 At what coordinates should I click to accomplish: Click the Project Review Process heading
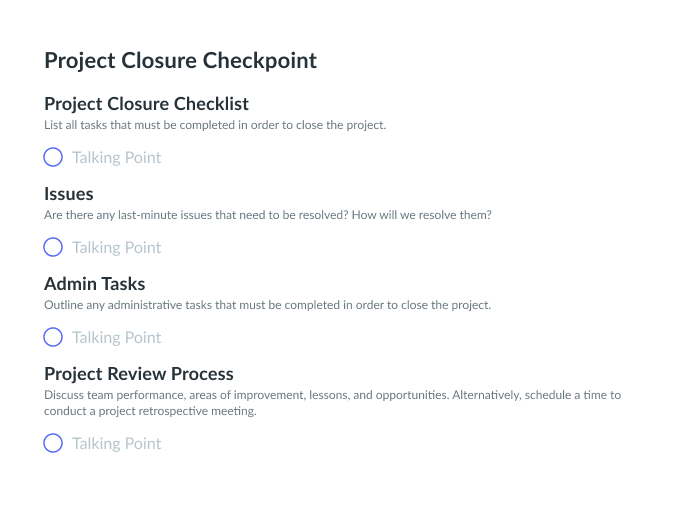(x=139, y=374)
